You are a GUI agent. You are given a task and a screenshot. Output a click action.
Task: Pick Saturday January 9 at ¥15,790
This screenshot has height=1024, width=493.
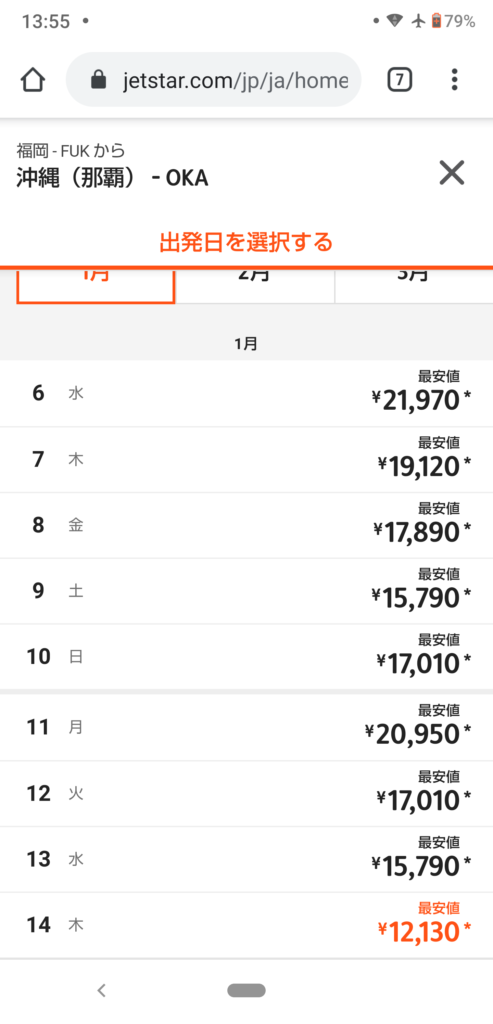pos(246,592)
